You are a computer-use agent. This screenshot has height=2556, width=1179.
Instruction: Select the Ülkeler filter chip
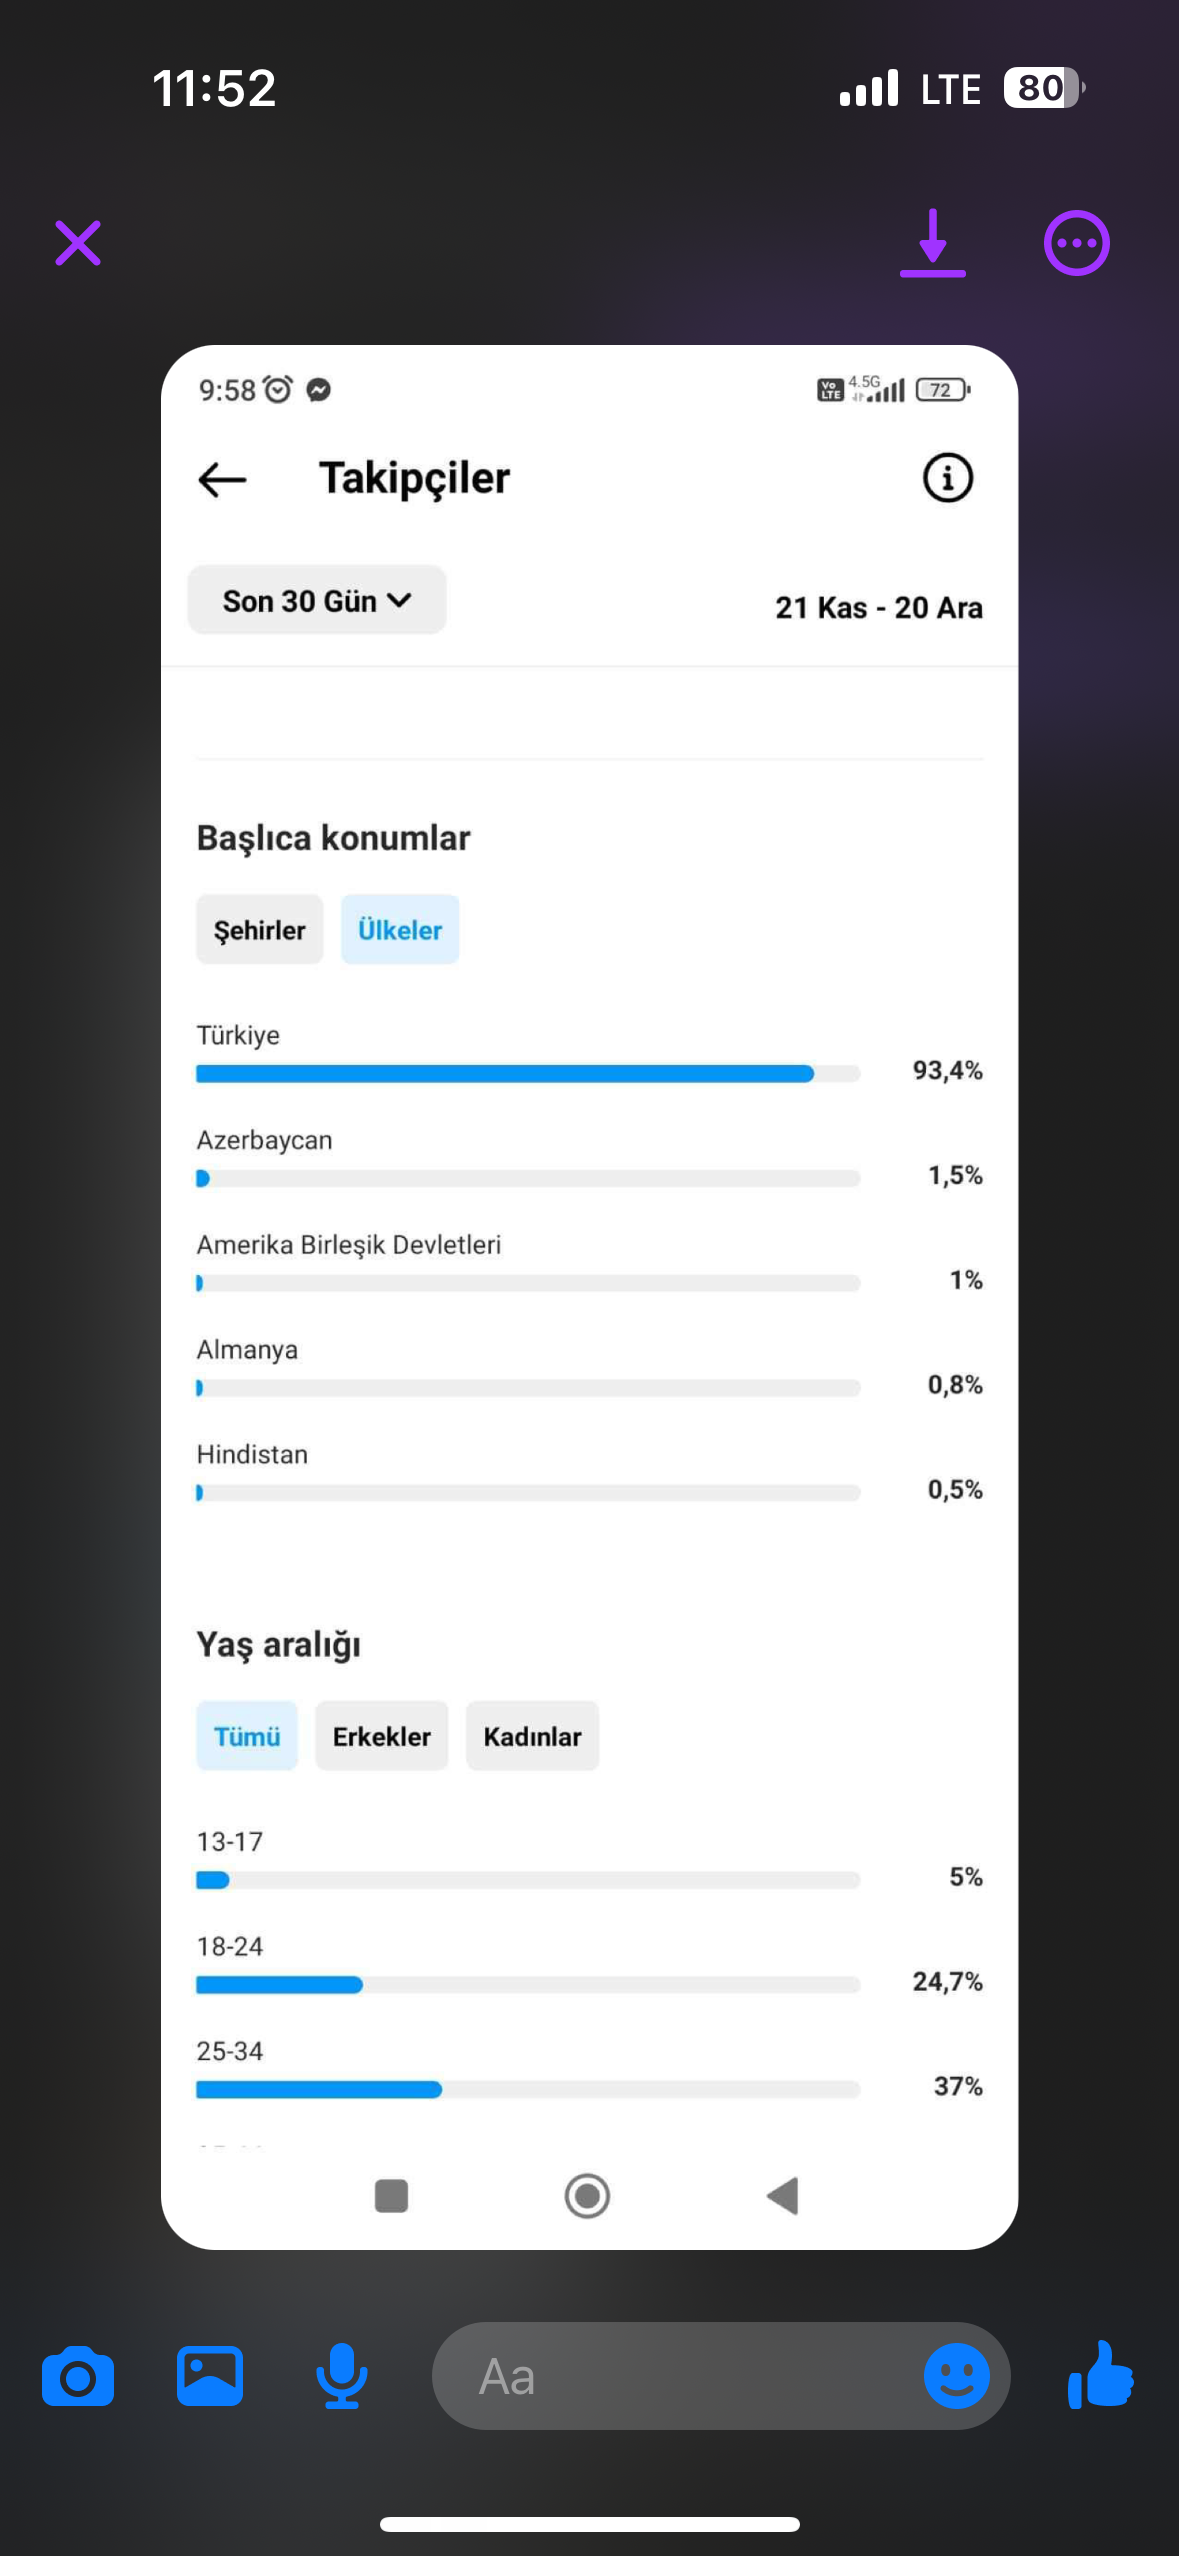400,930
